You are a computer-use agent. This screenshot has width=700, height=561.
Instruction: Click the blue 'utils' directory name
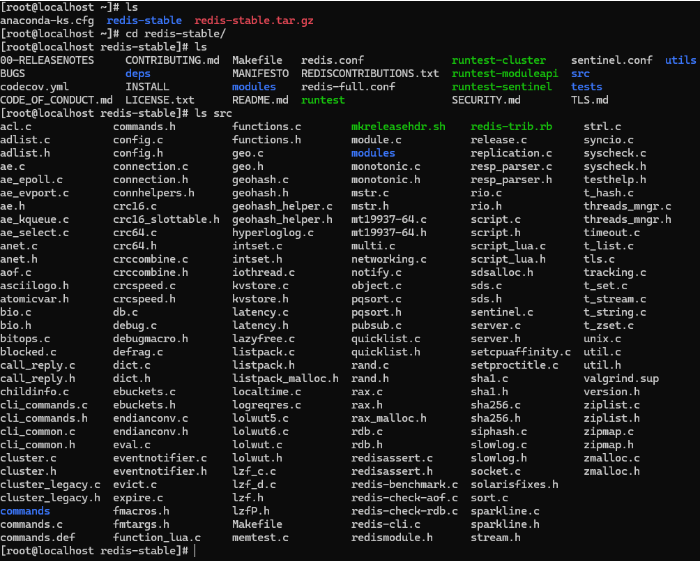680,60
